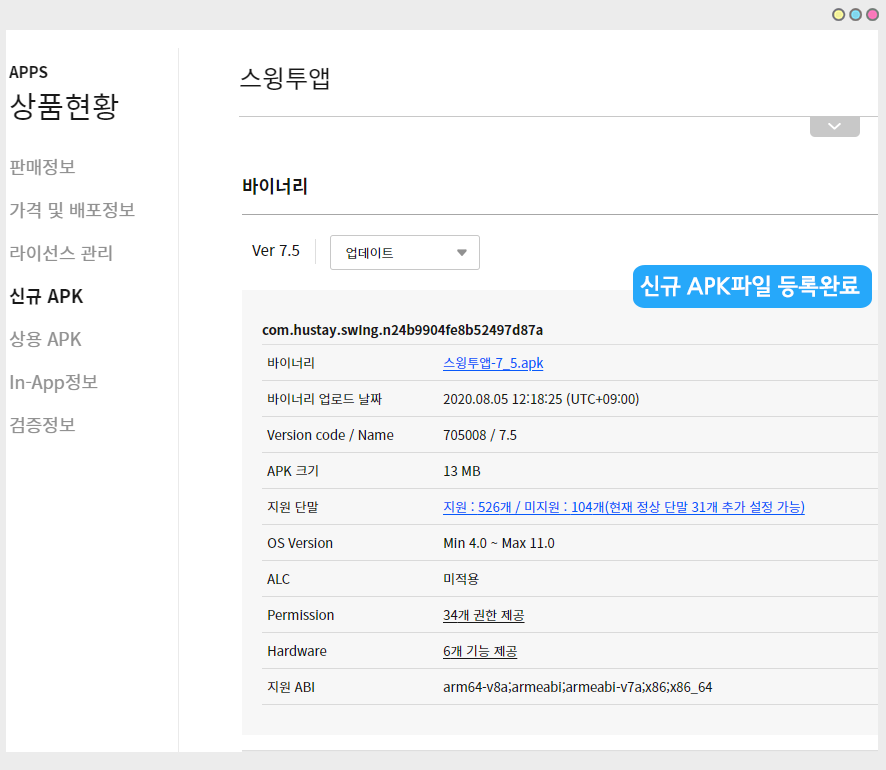Open the 지원 단말 supported devices link
The image size is (886, 770).
click(x=623, y=507)
